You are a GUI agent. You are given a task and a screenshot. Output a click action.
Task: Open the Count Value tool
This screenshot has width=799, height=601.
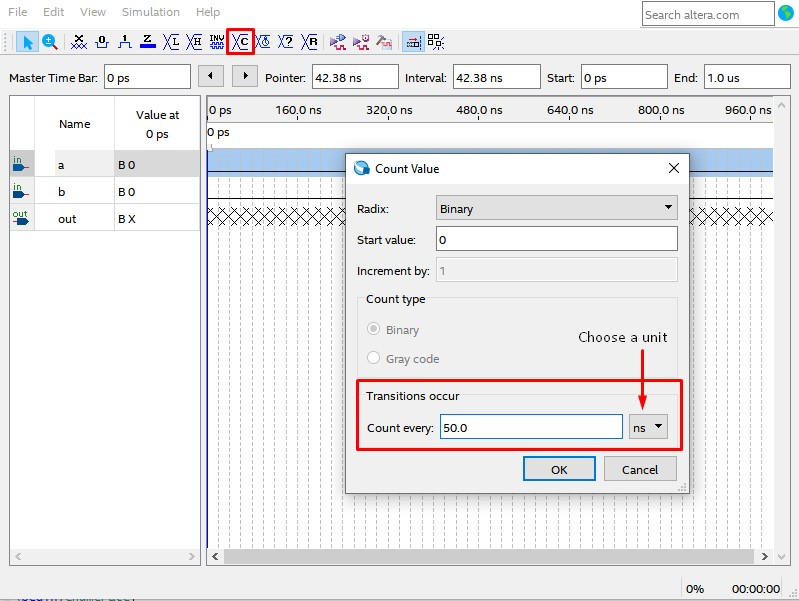tap(240, 42)
